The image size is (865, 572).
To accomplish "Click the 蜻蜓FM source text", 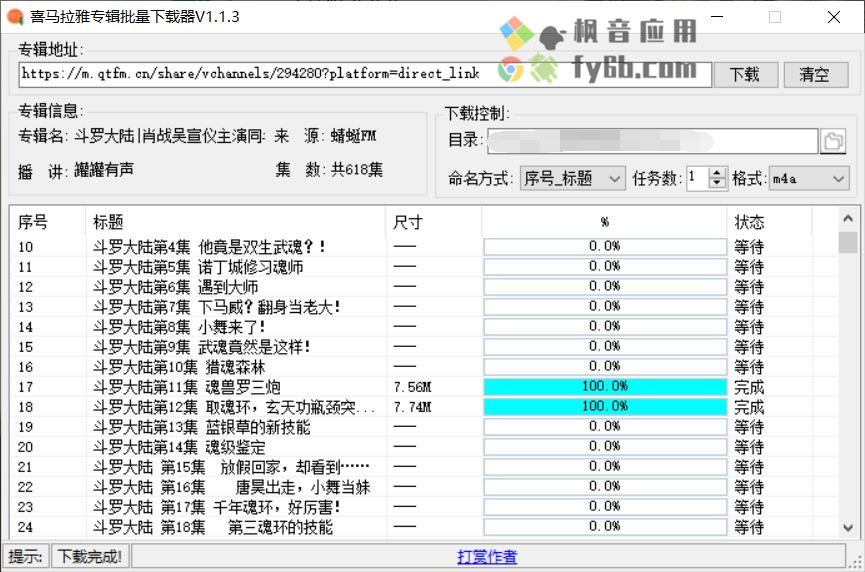I will pos(354,136).
